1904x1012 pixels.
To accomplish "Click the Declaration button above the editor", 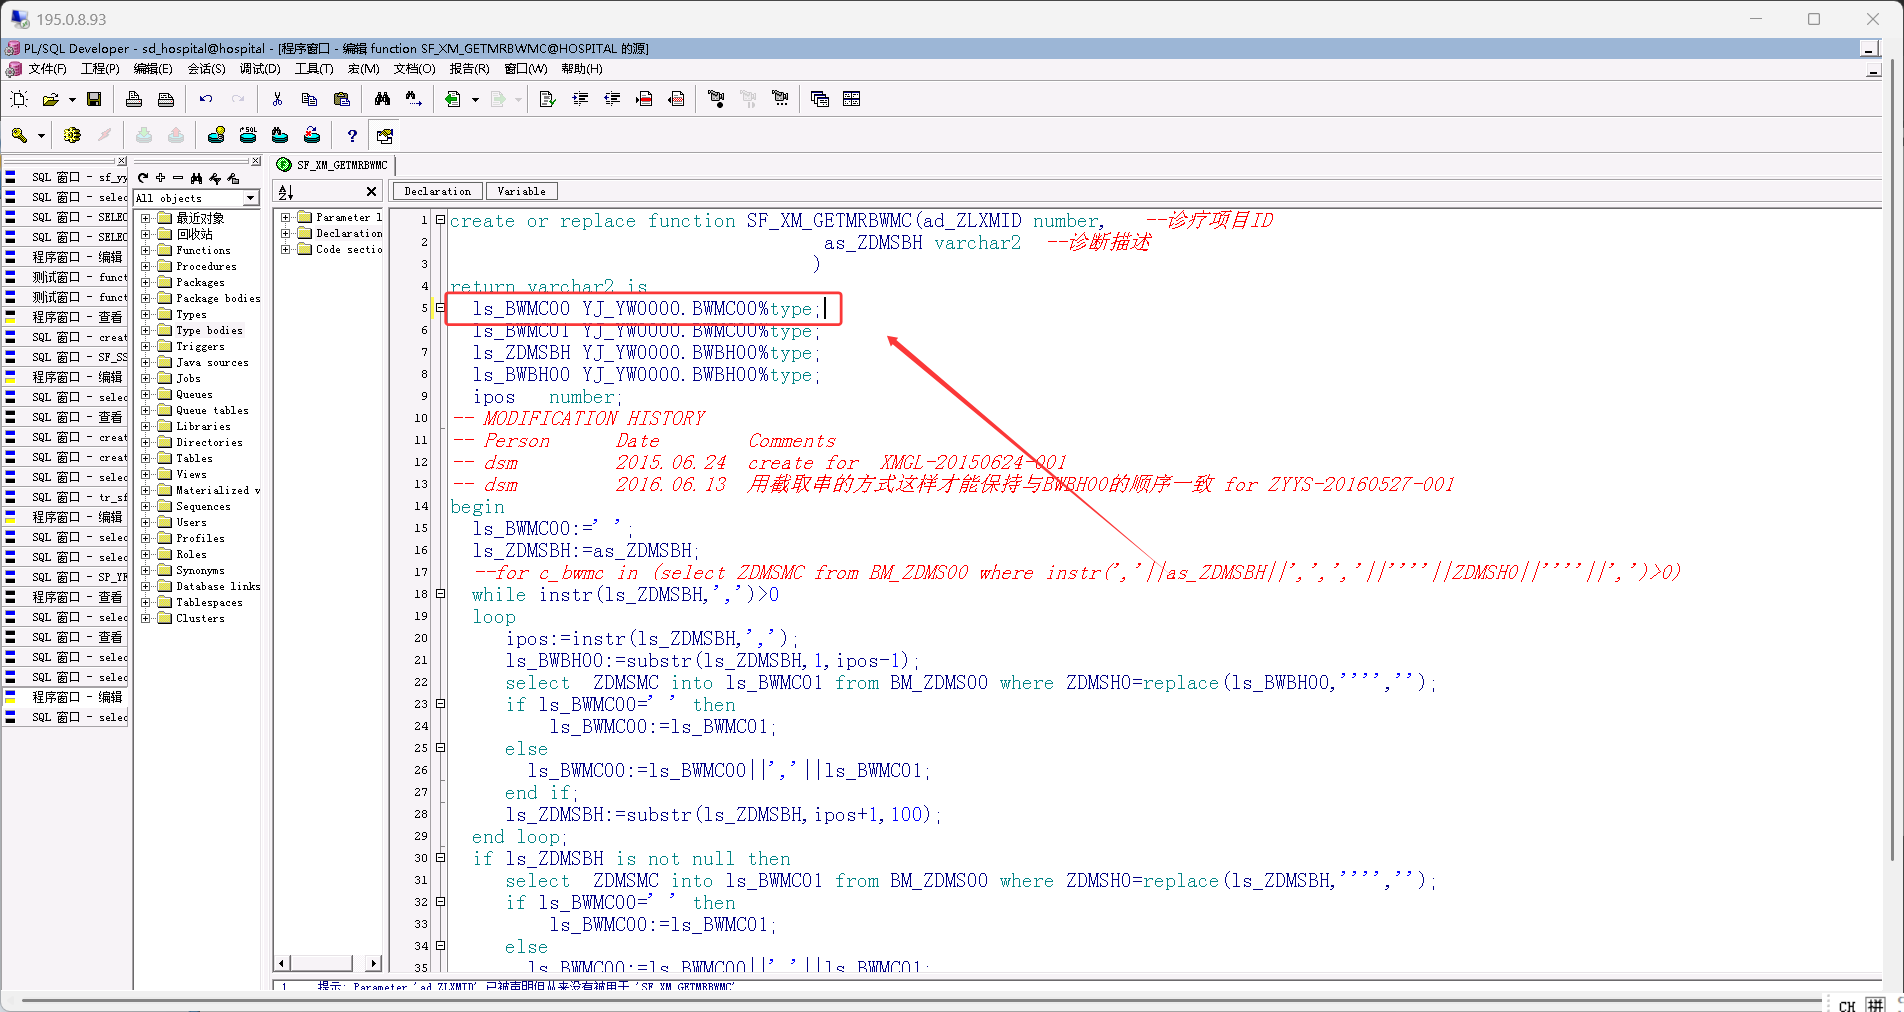I will pyautogui.click(x=437, y=191).
